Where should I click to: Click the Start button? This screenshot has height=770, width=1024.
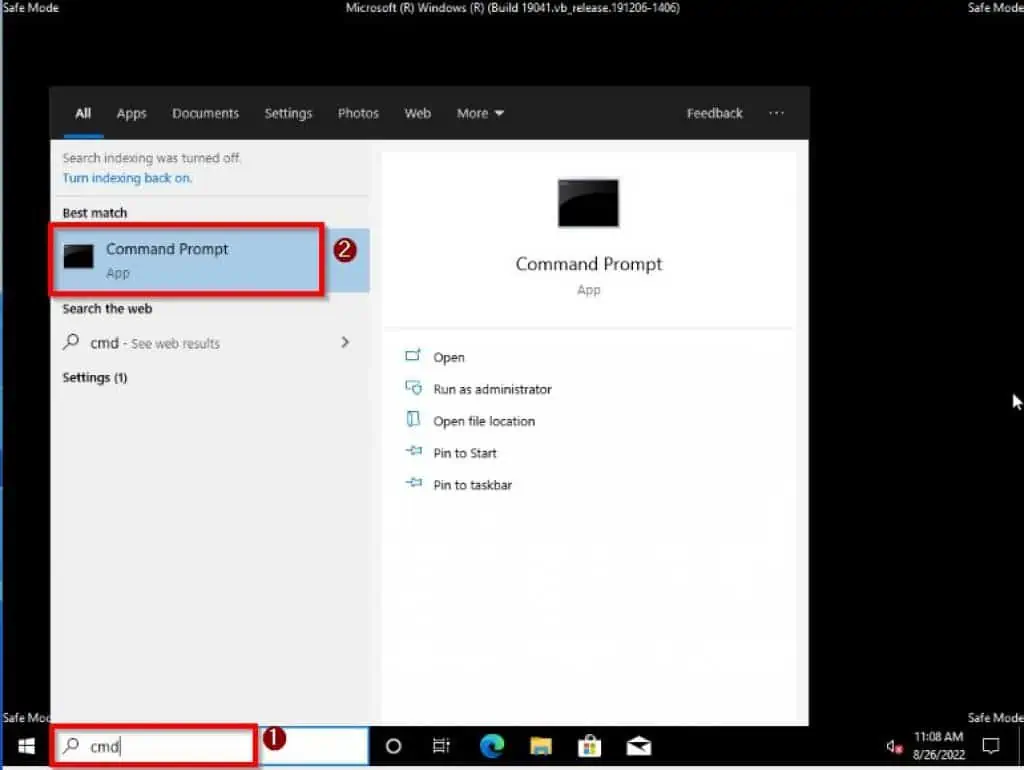(25, 745)
